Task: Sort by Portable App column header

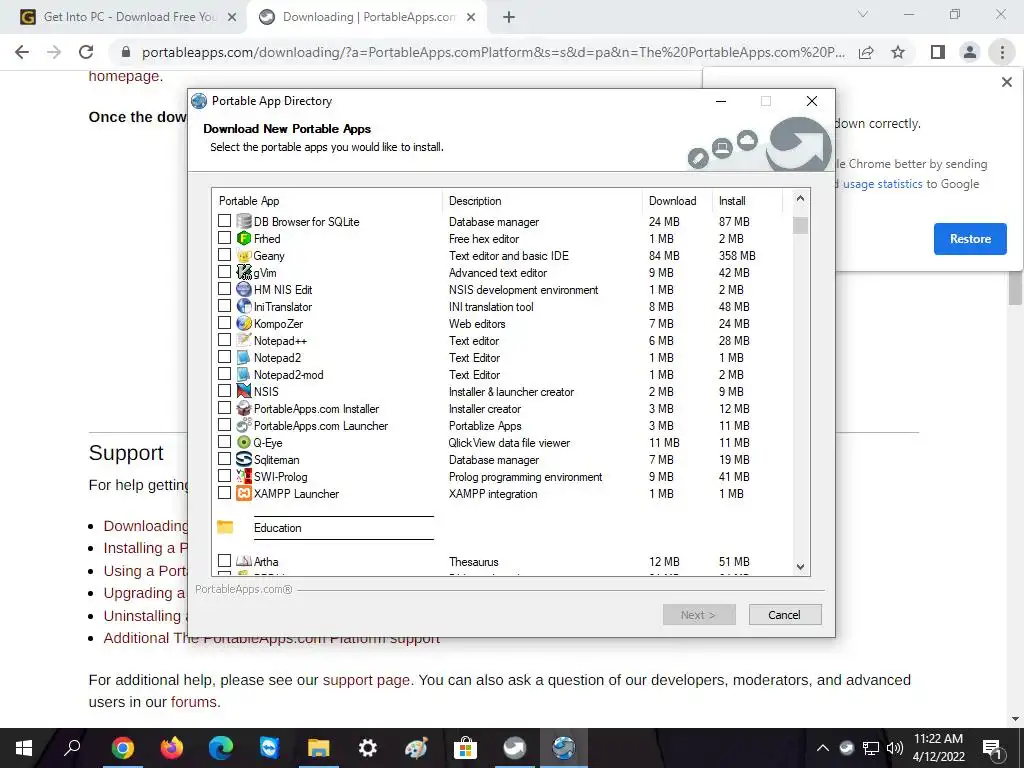Action: (x=327, y=200)
